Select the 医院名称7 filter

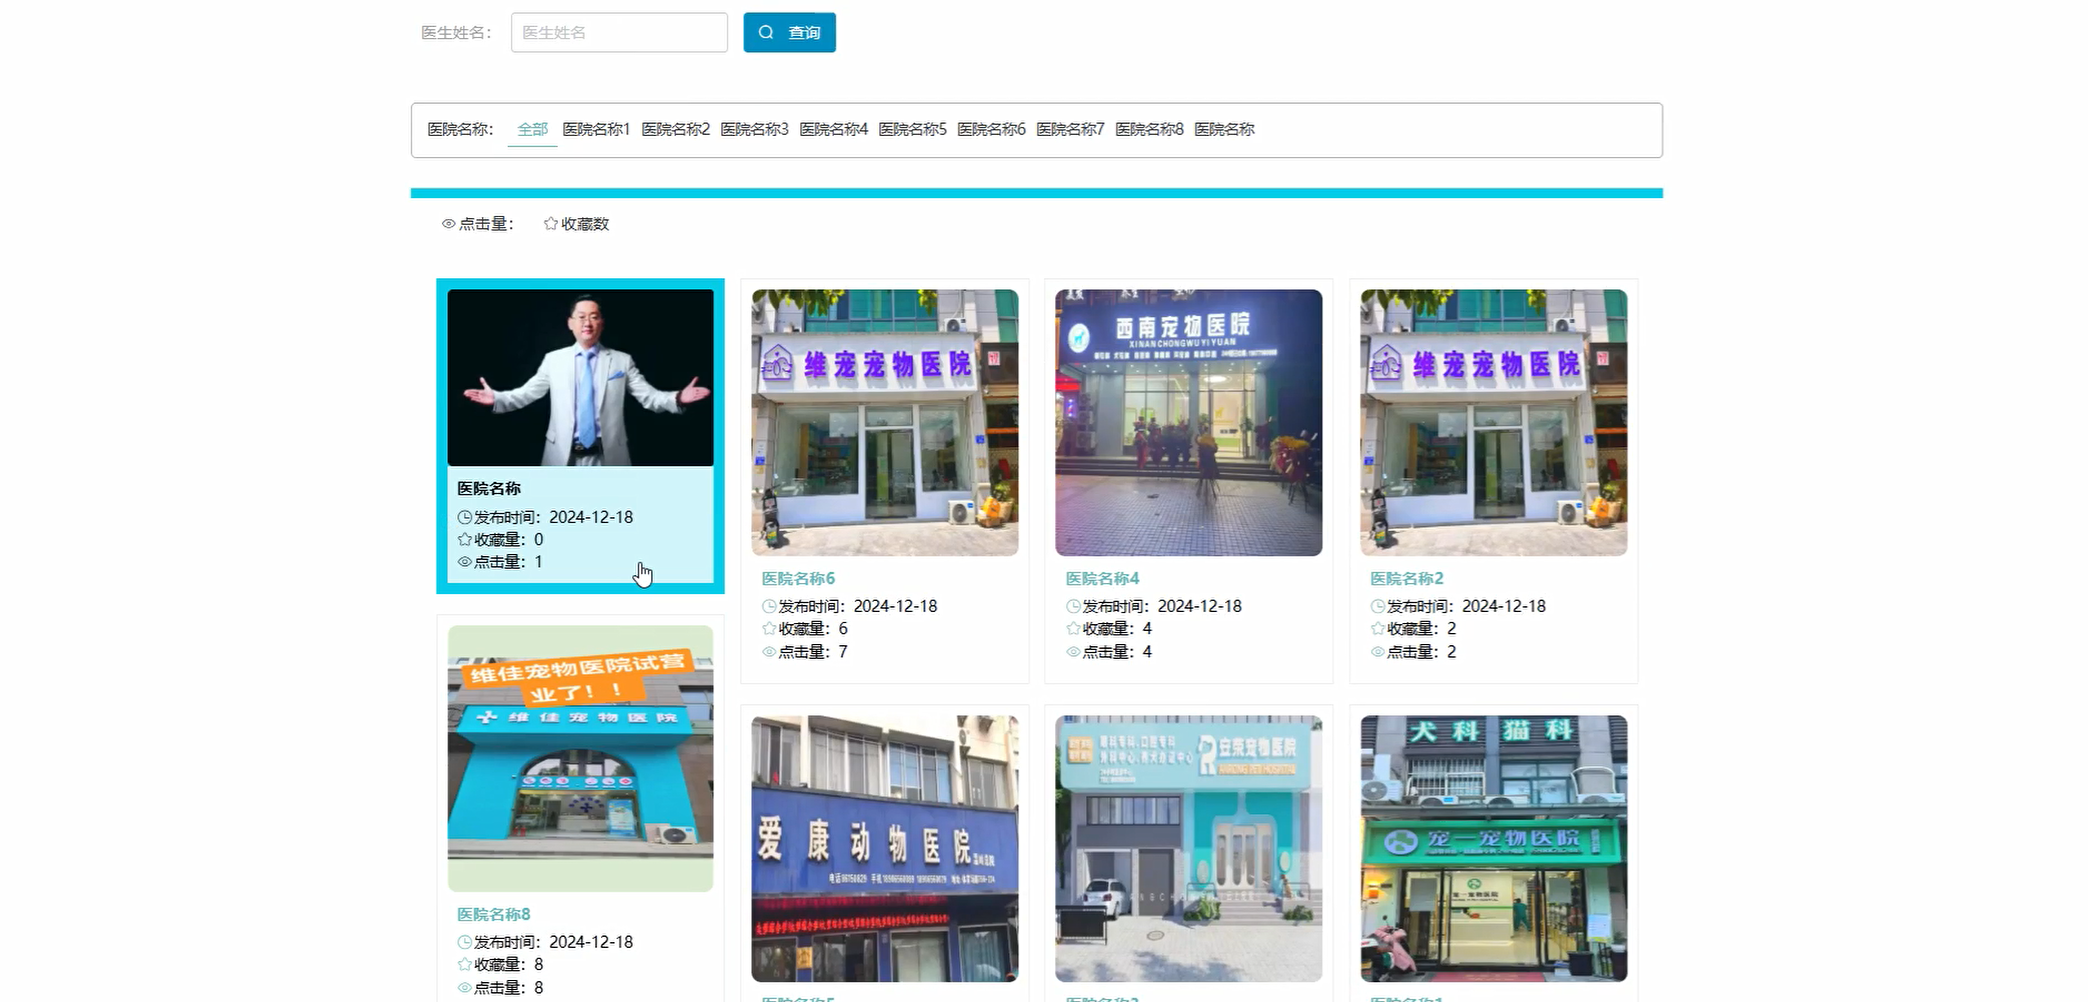[1070, 129]
